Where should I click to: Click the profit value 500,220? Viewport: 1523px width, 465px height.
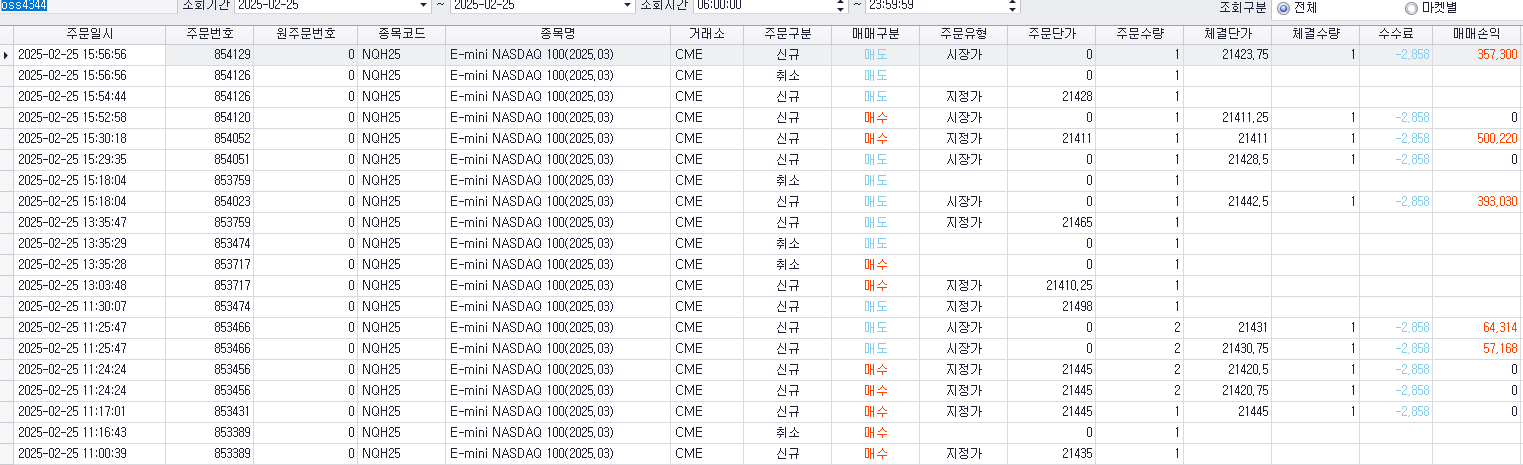point(1497,139)
